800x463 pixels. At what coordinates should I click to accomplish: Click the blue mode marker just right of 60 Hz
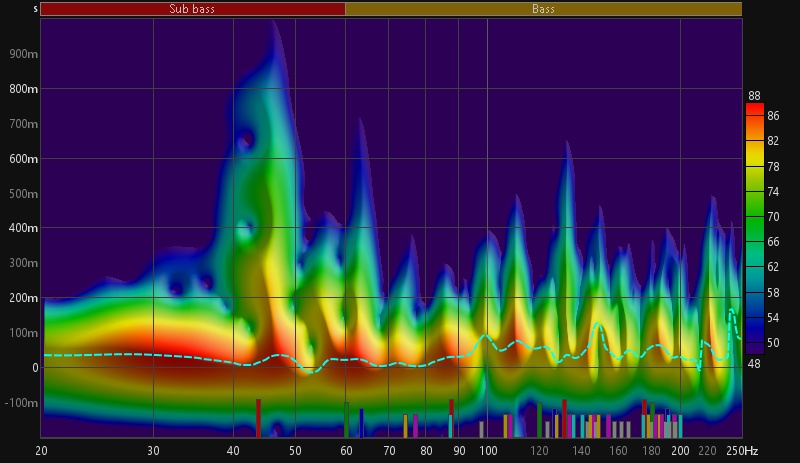click(x=361, y=424)
